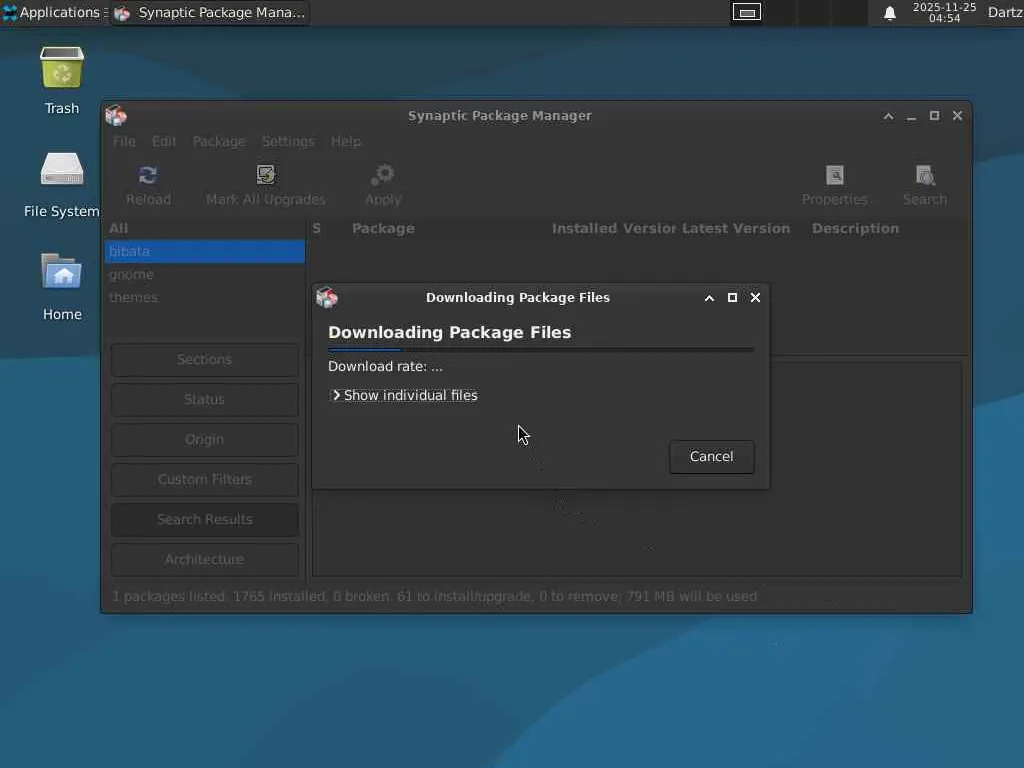This screenshot has height=768, width=1024.
Task: Expand Show individual files
Action: pyautogui.click(x=405, y=395)
